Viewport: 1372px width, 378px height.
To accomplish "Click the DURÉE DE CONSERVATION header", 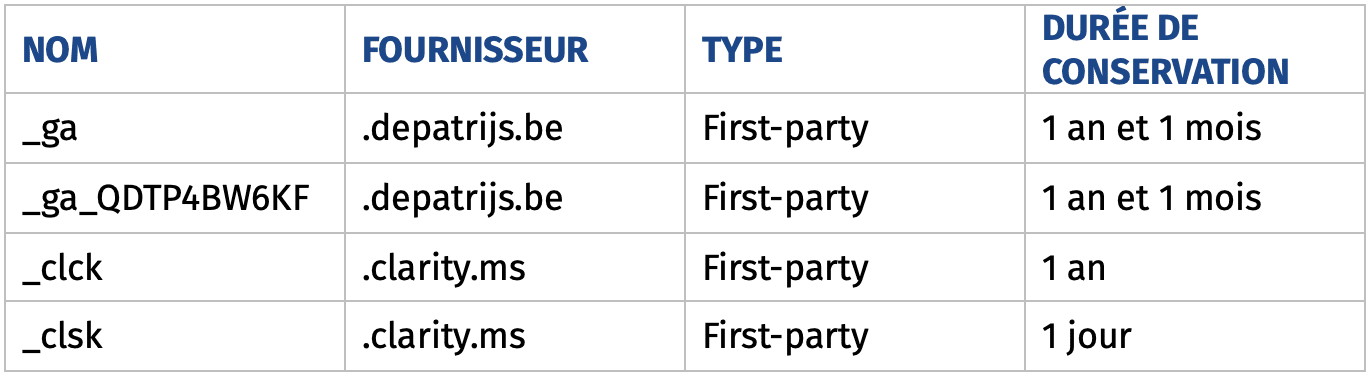I will (x=1165, y=50).
